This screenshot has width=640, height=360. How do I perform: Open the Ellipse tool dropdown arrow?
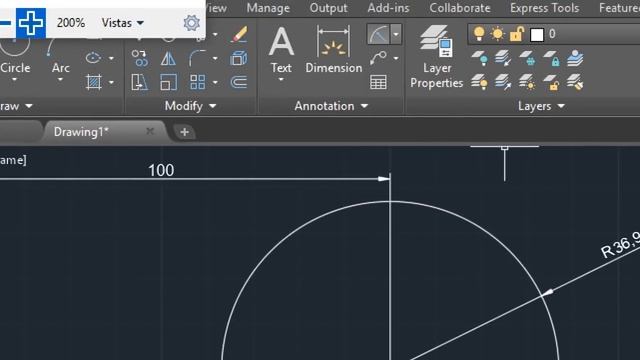click(x=111, y=58)
